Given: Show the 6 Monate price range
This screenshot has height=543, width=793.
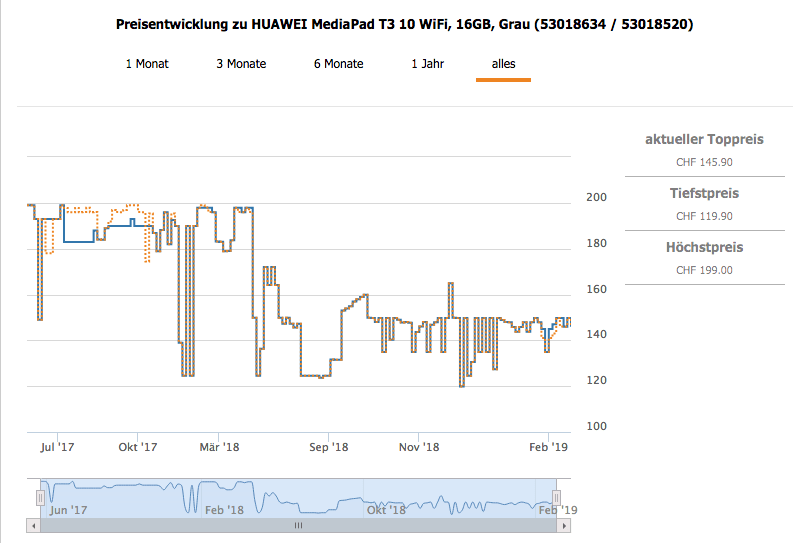Looking at the screenshot, I should tap(338, 64).
